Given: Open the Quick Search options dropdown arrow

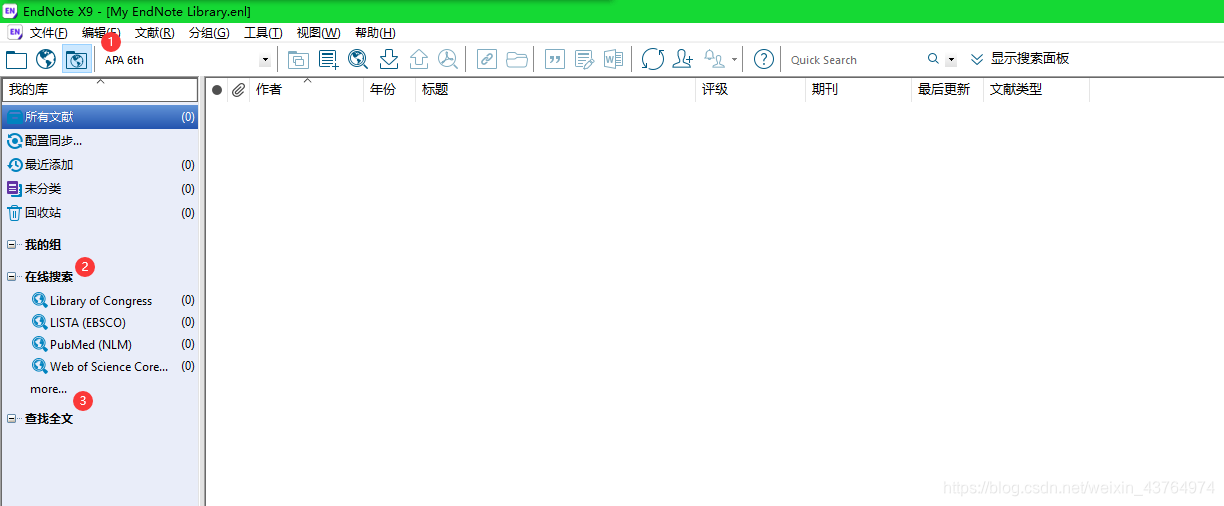Looking at the screenshot, I should point(952,60).
